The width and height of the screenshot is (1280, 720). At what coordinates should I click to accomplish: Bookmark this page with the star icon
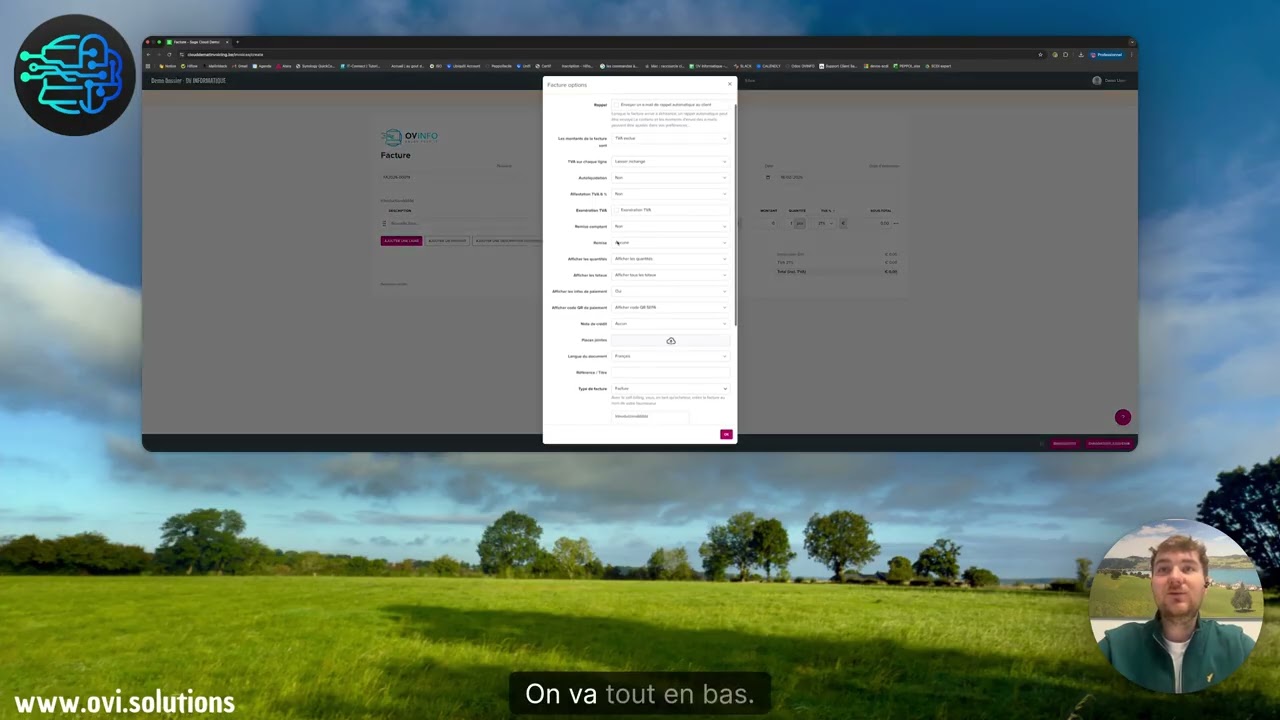(1040, 54)
